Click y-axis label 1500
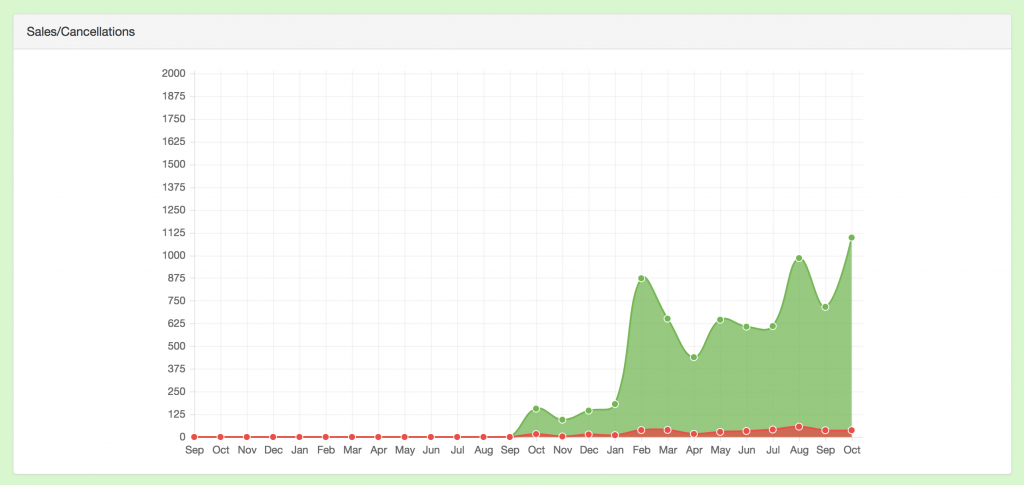Viewport: 1024px width, 485px height. 174,164
